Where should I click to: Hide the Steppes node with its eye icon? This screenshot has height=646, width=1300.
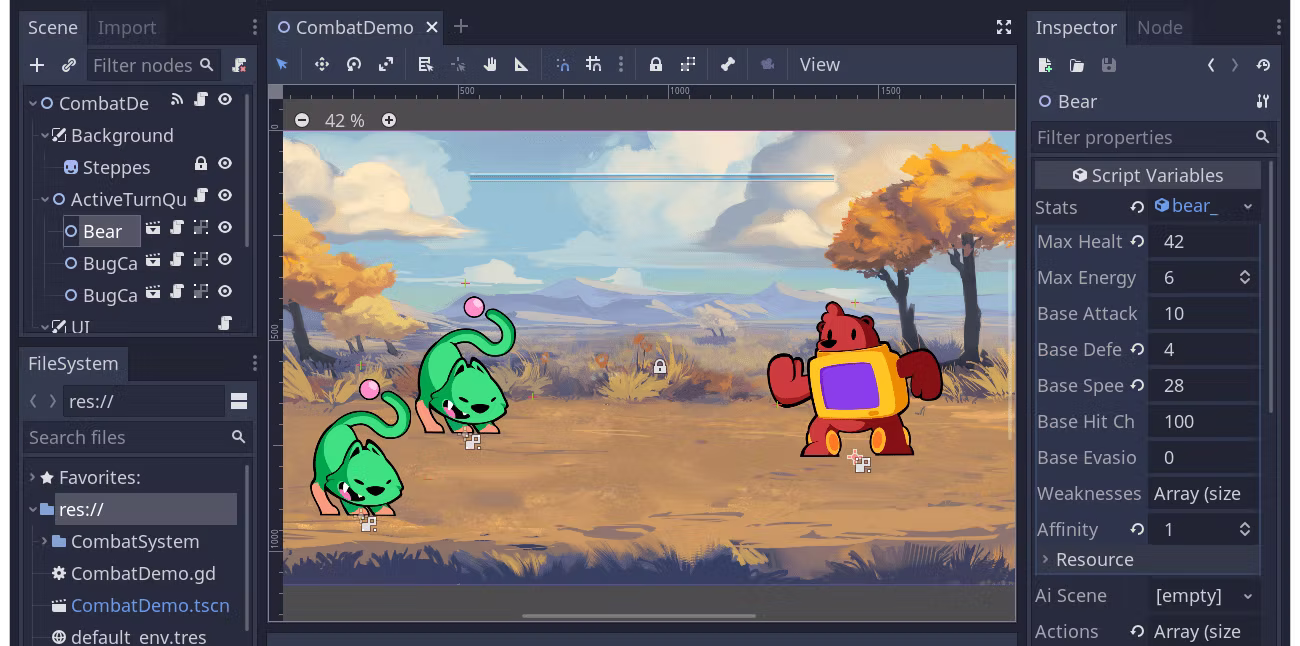(225, 163)
